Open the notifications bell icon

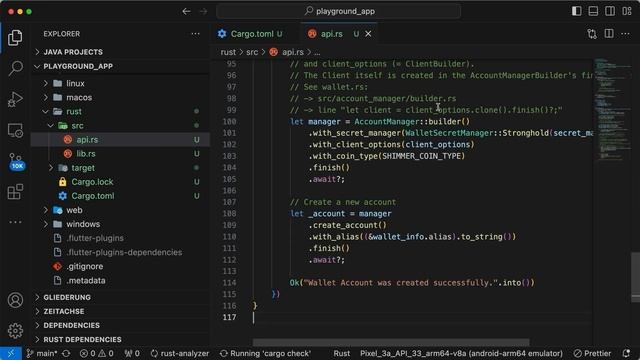[627, 353]
